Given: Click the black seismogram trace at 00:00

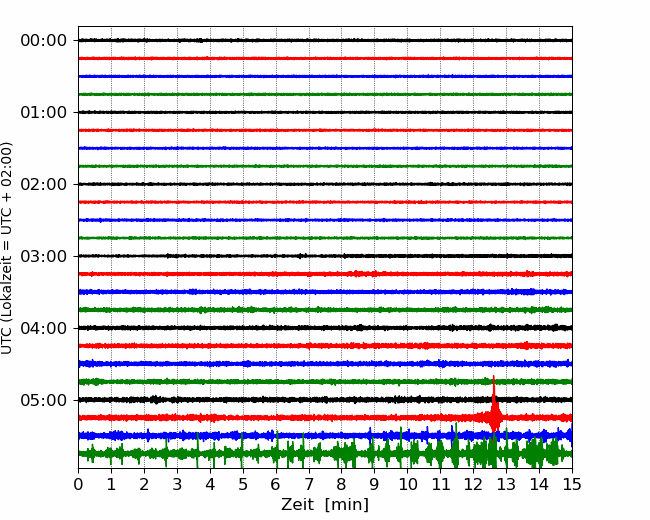Looking at the screenshot, I should tap(325, 40).
